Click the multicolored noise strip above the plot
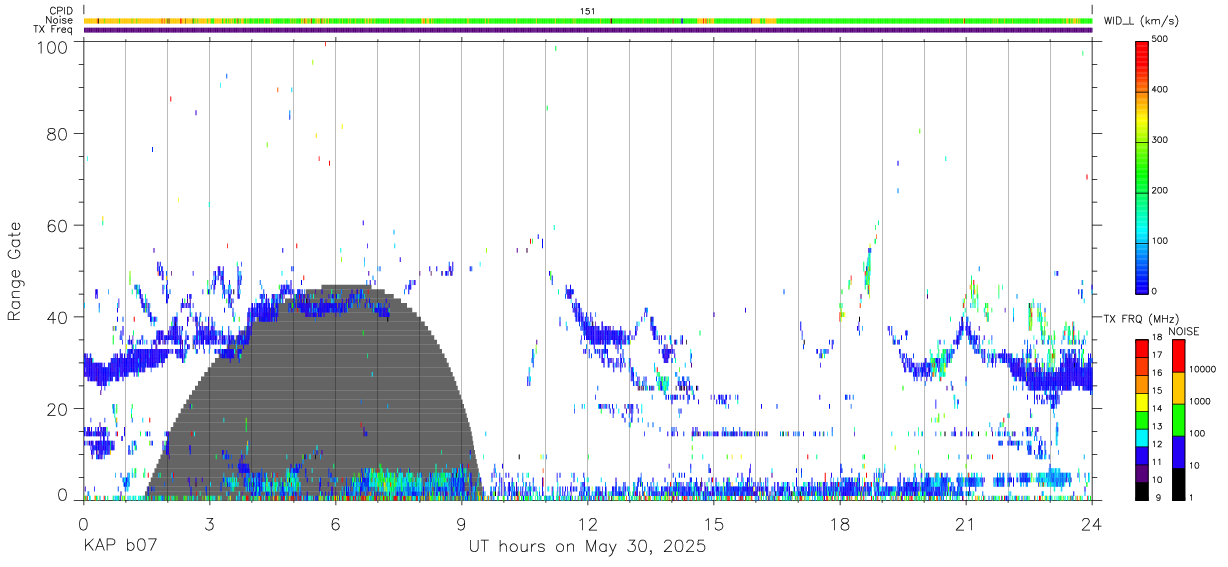The height and width of the screenshot is (567, 1228). tap(588, 20)
